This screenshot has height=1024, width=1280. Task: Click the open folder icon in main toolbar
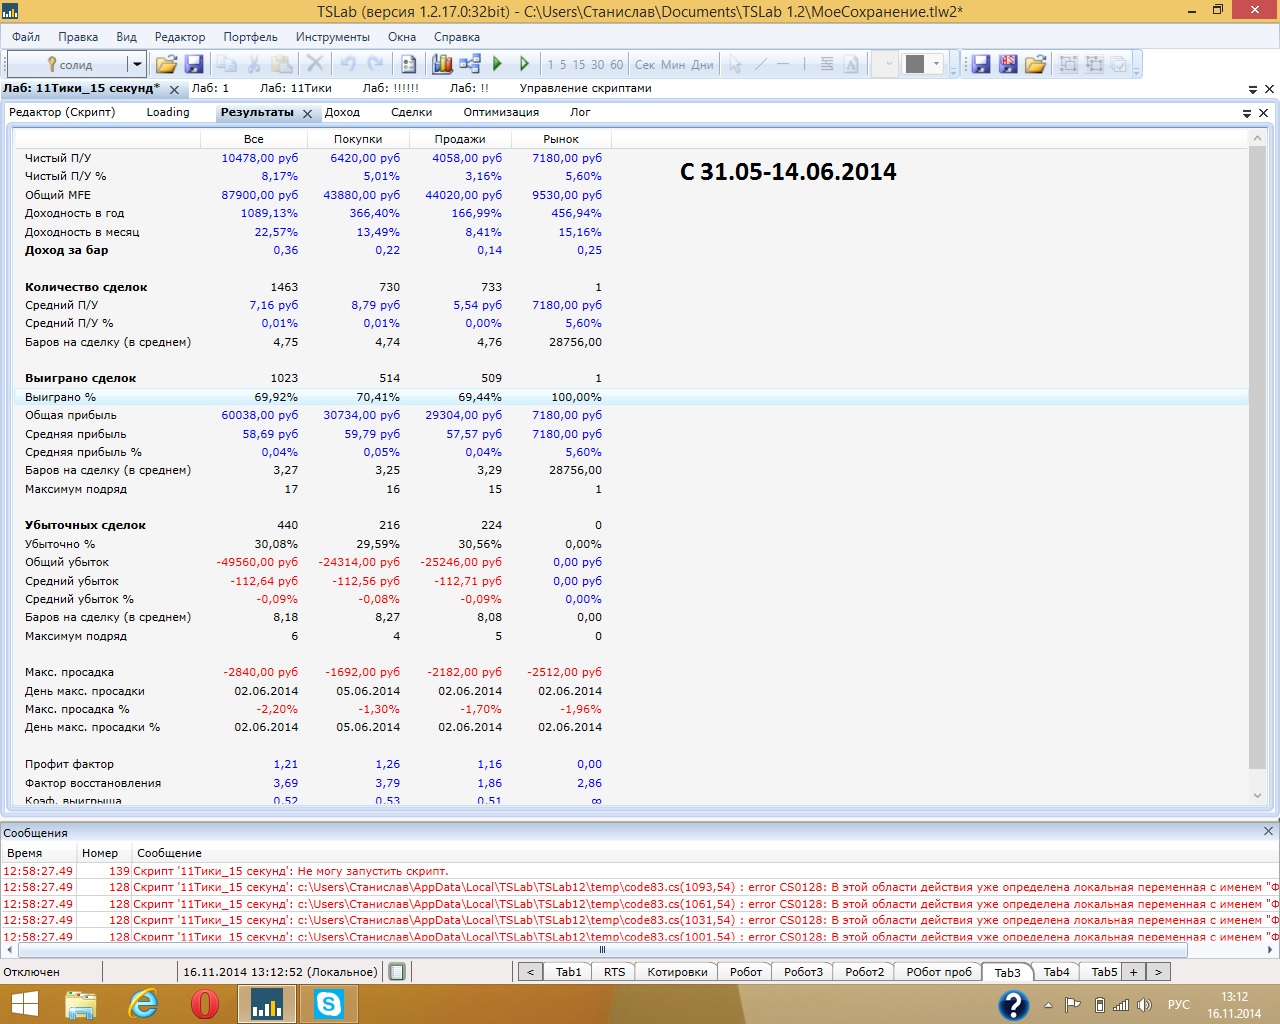166,64
